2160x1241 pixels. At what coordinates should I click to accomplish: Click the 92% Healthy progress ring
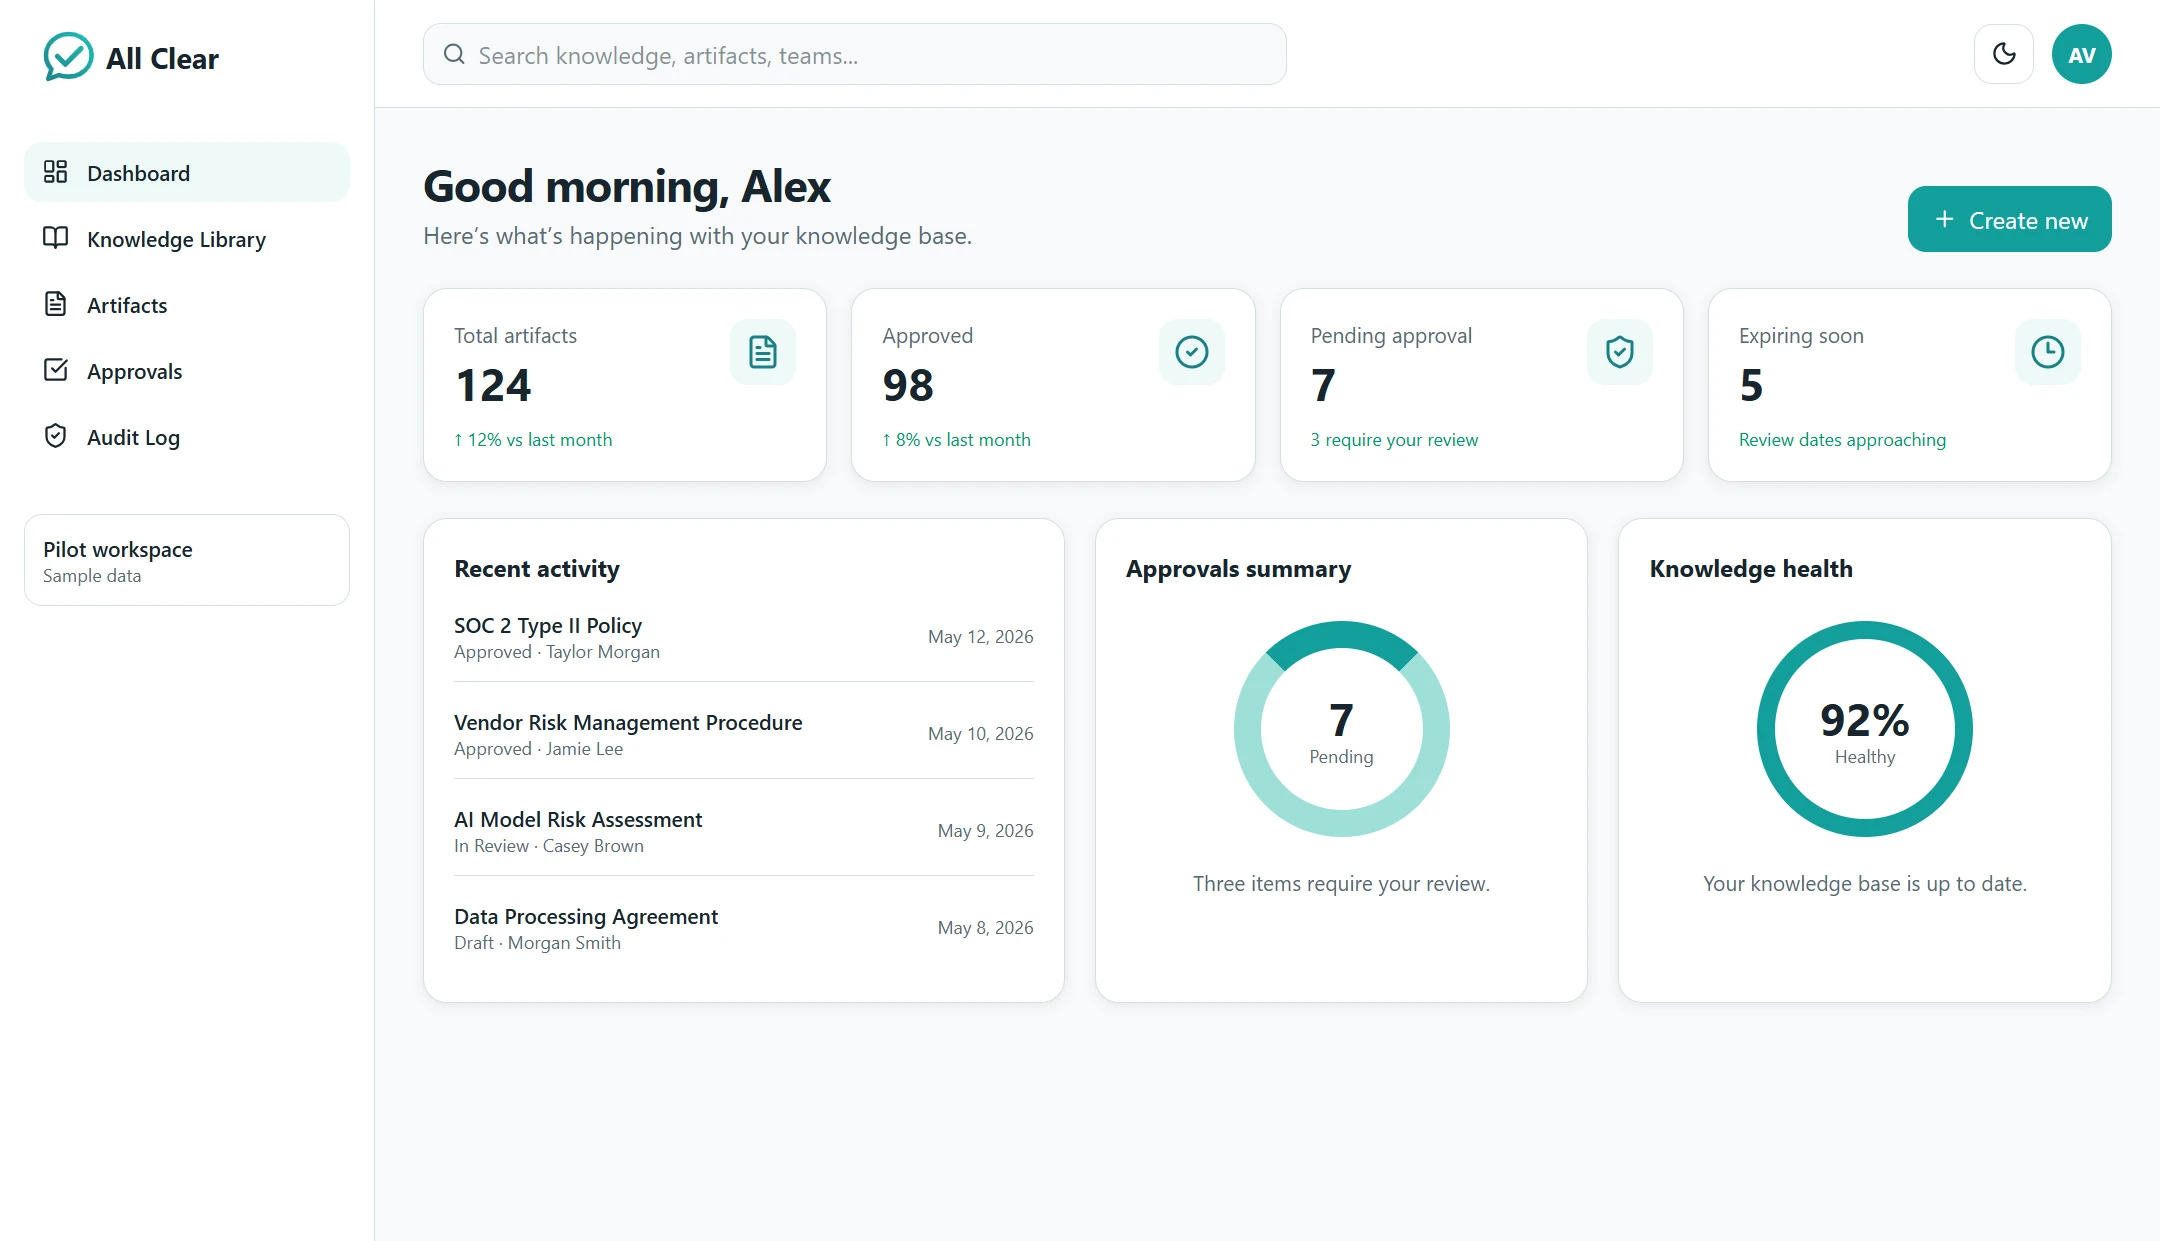(1865, 729)
